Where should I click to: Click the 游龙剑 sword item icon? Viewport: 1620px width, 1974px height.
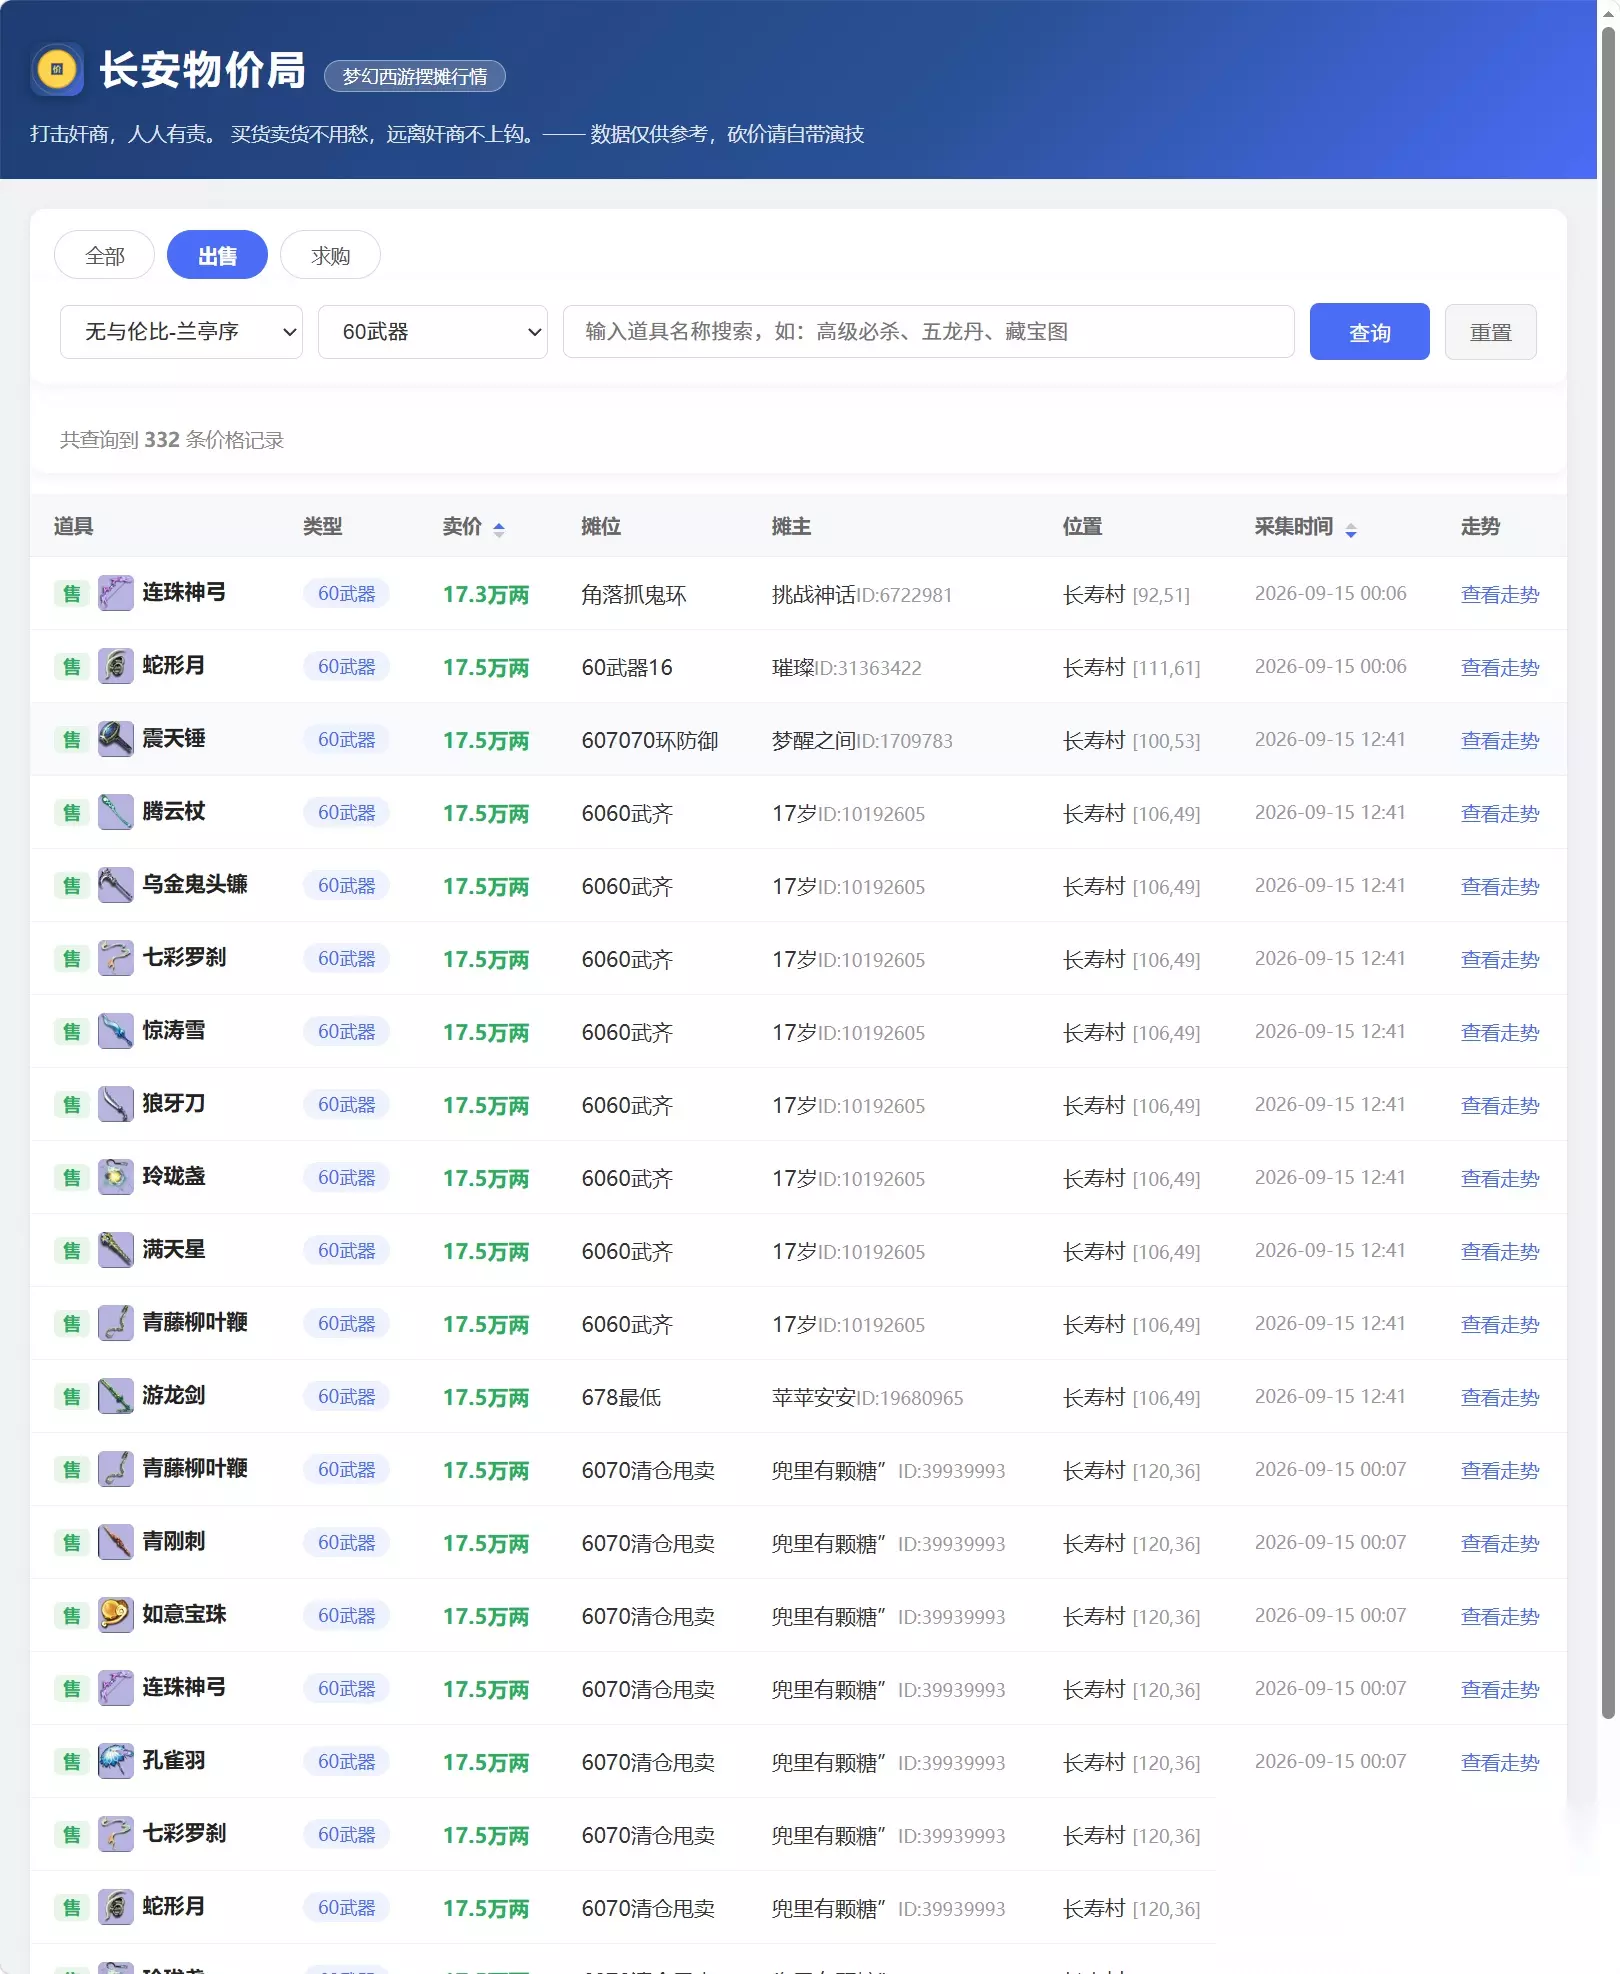115,1396
